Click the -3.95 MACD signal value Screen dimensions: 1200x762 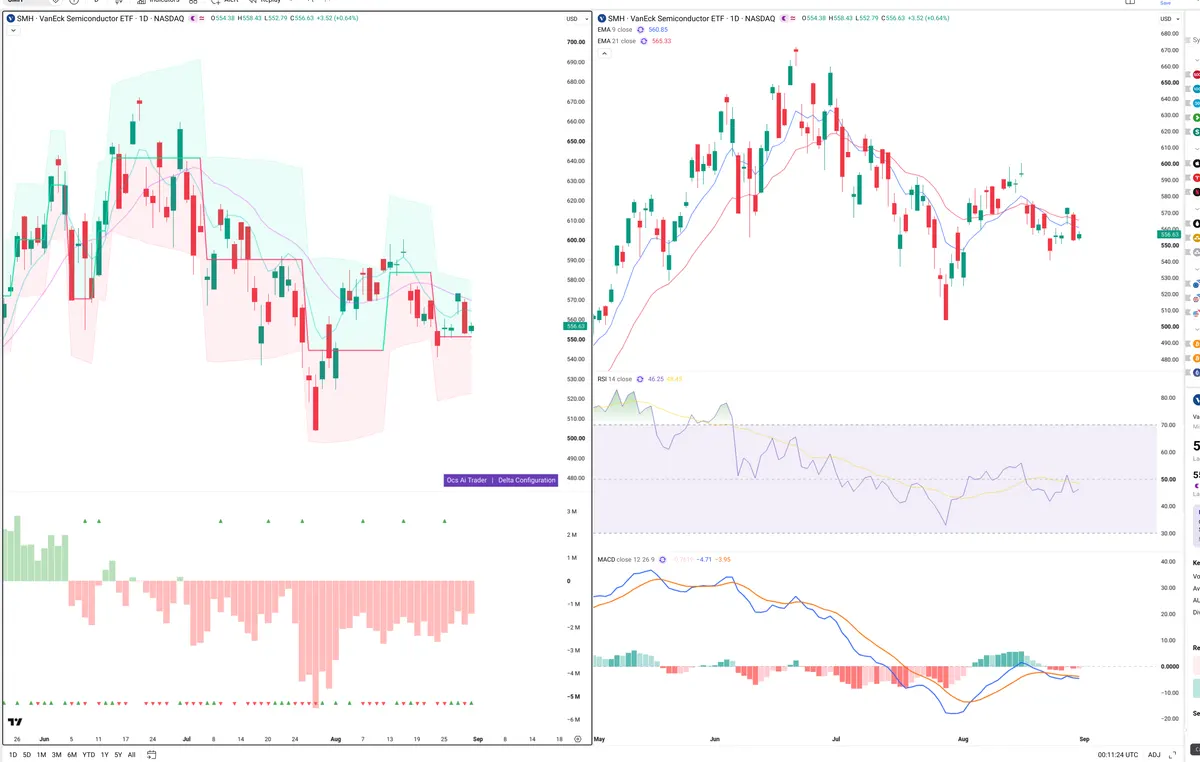click(x=724, y=559)
